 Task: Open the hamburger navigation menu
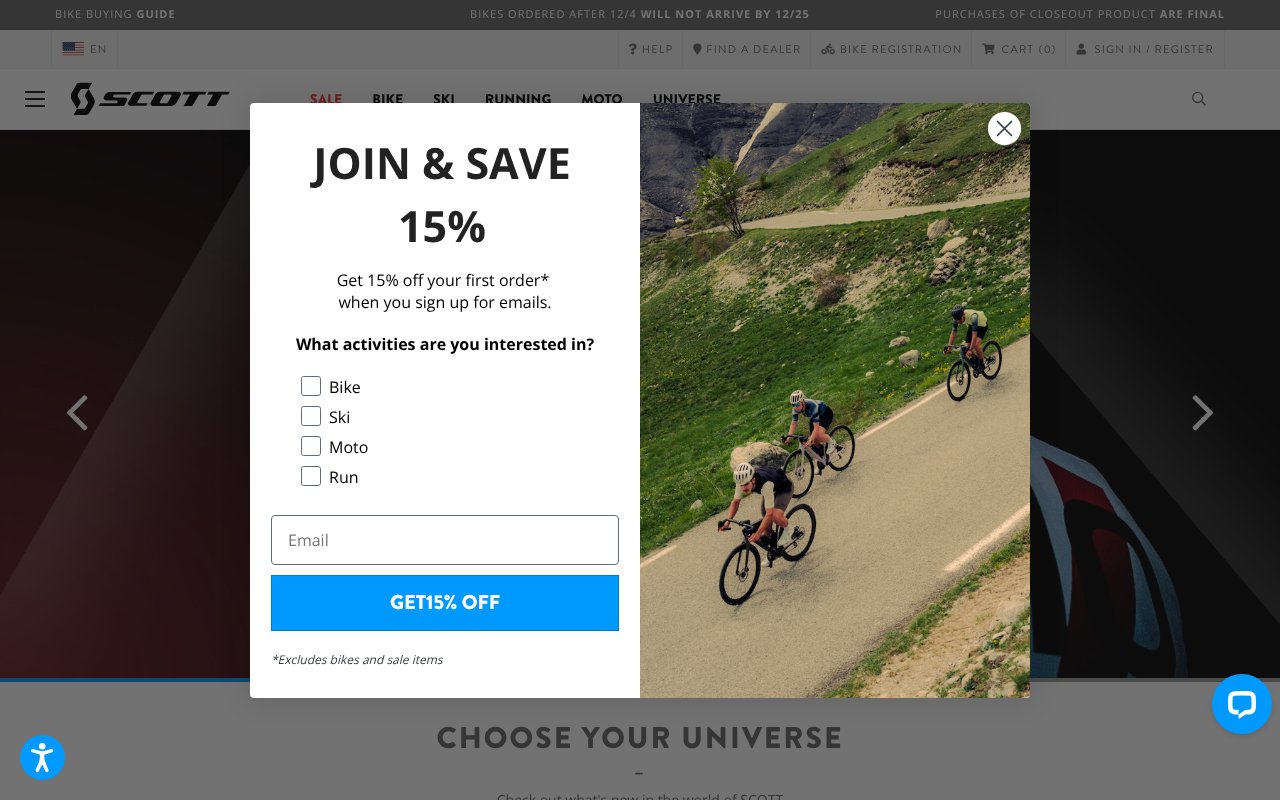(35, 99)
